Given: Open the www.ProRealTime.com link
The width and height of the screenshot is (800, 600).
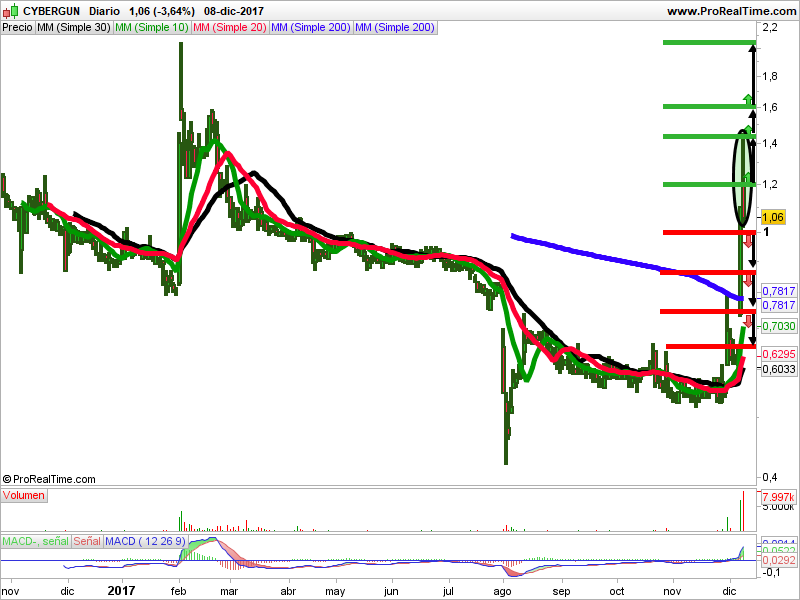Looking at the screenshot, I should 732,11.
